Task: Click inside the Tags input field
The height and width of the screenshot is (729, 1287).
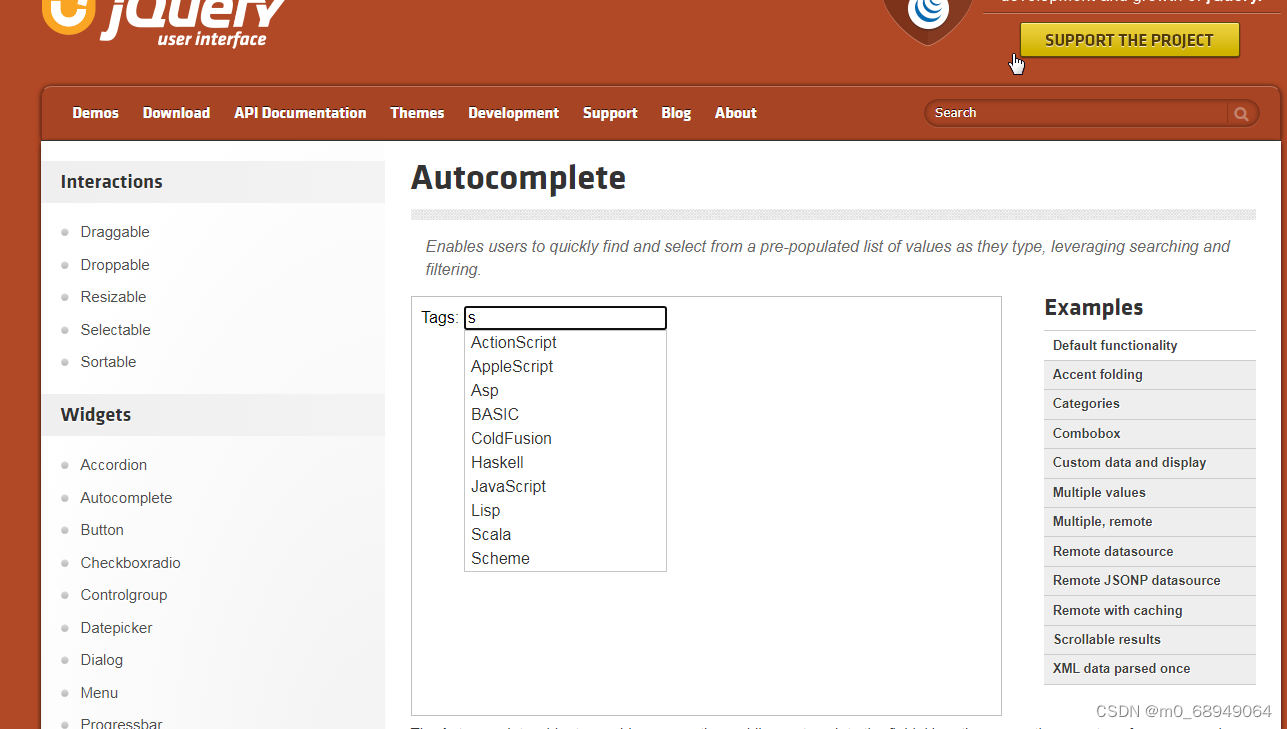Action: 565,317
